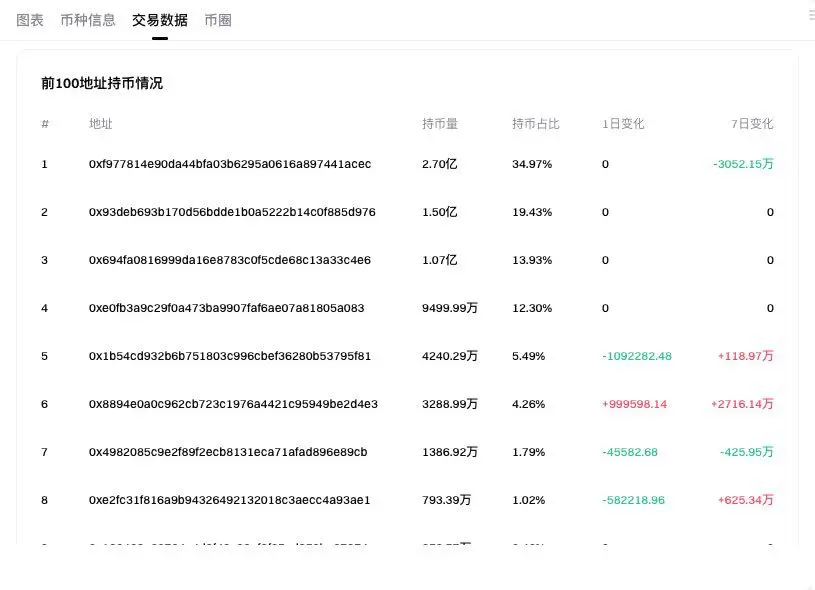Click holdings value 4240.29万
This screenshot has width=815, height=590.
(x=450, y=356)
